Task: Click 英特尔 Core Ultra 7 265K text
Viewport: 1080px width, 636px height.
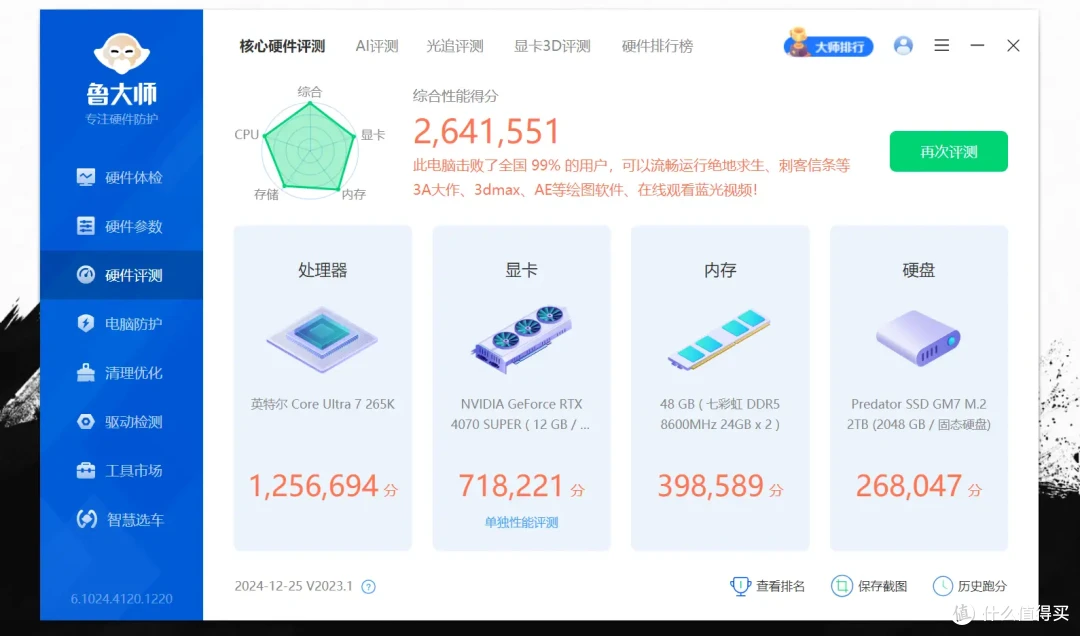Action: pos(322,404)
